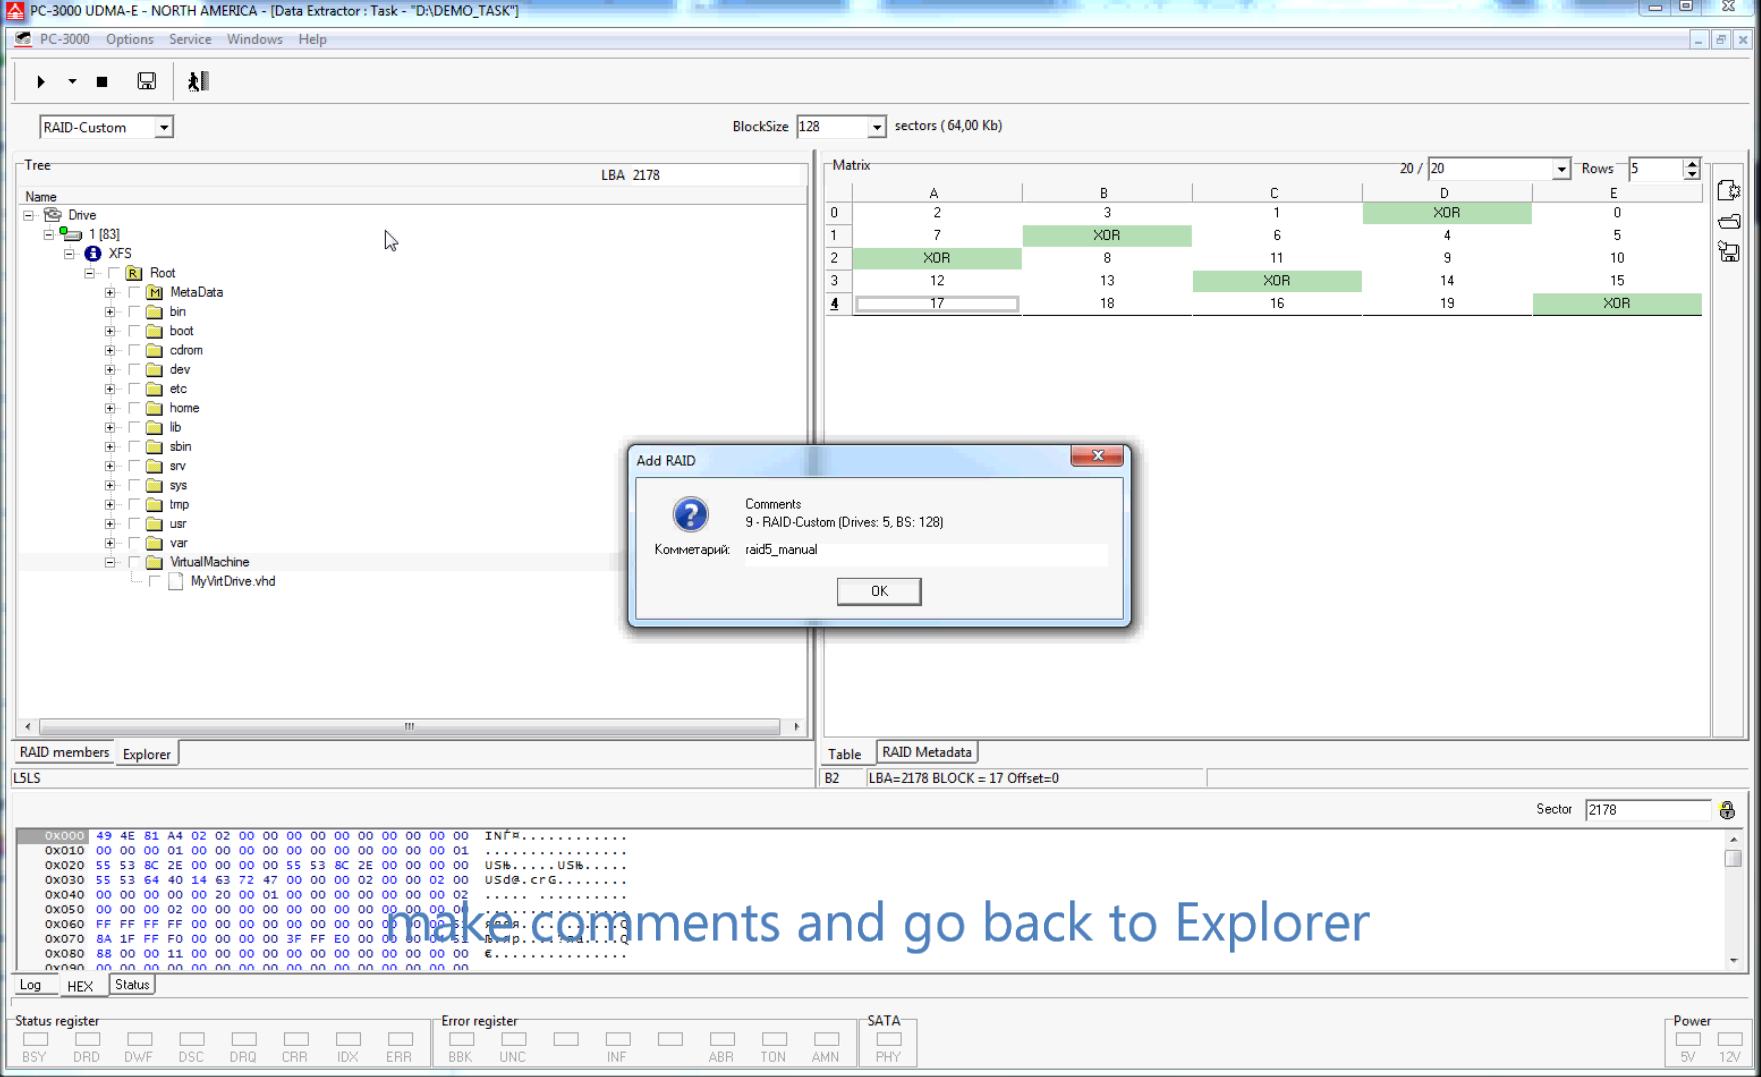This screenshot has height=1077, width=1761.
Task: Open the Log tab
Action: [31, 985]
